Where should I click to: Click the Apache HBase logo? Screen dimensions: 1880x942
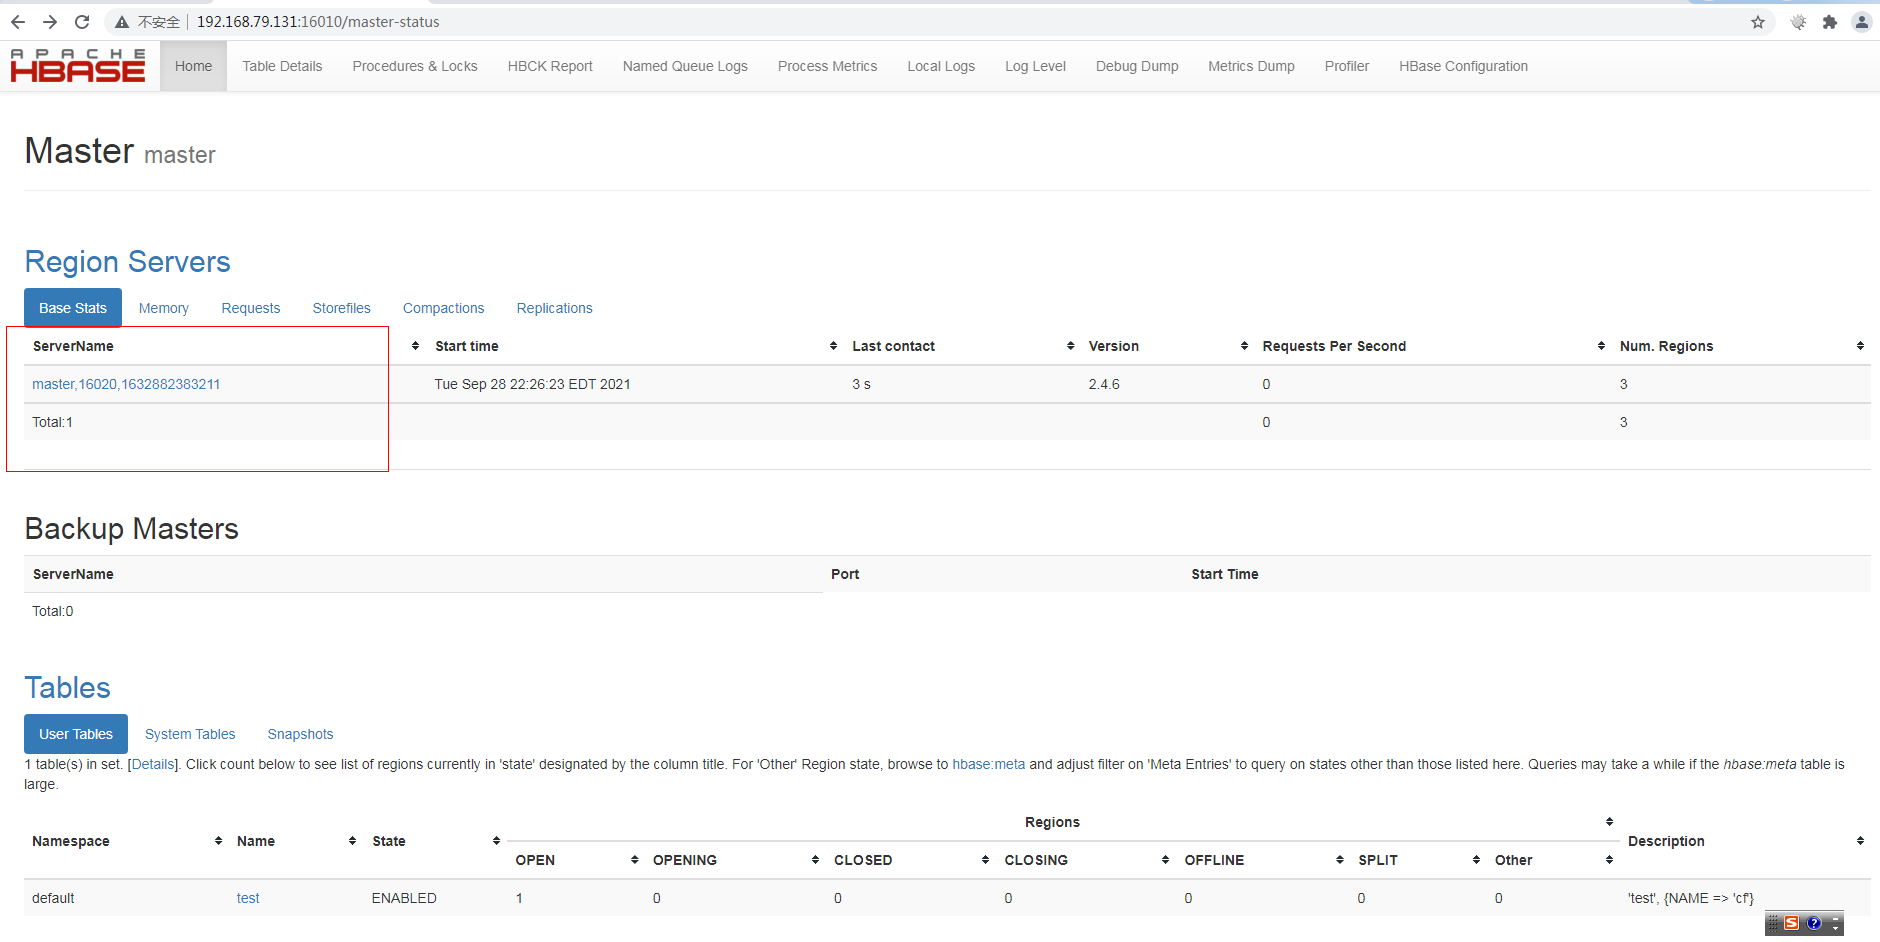coord(77,65)
